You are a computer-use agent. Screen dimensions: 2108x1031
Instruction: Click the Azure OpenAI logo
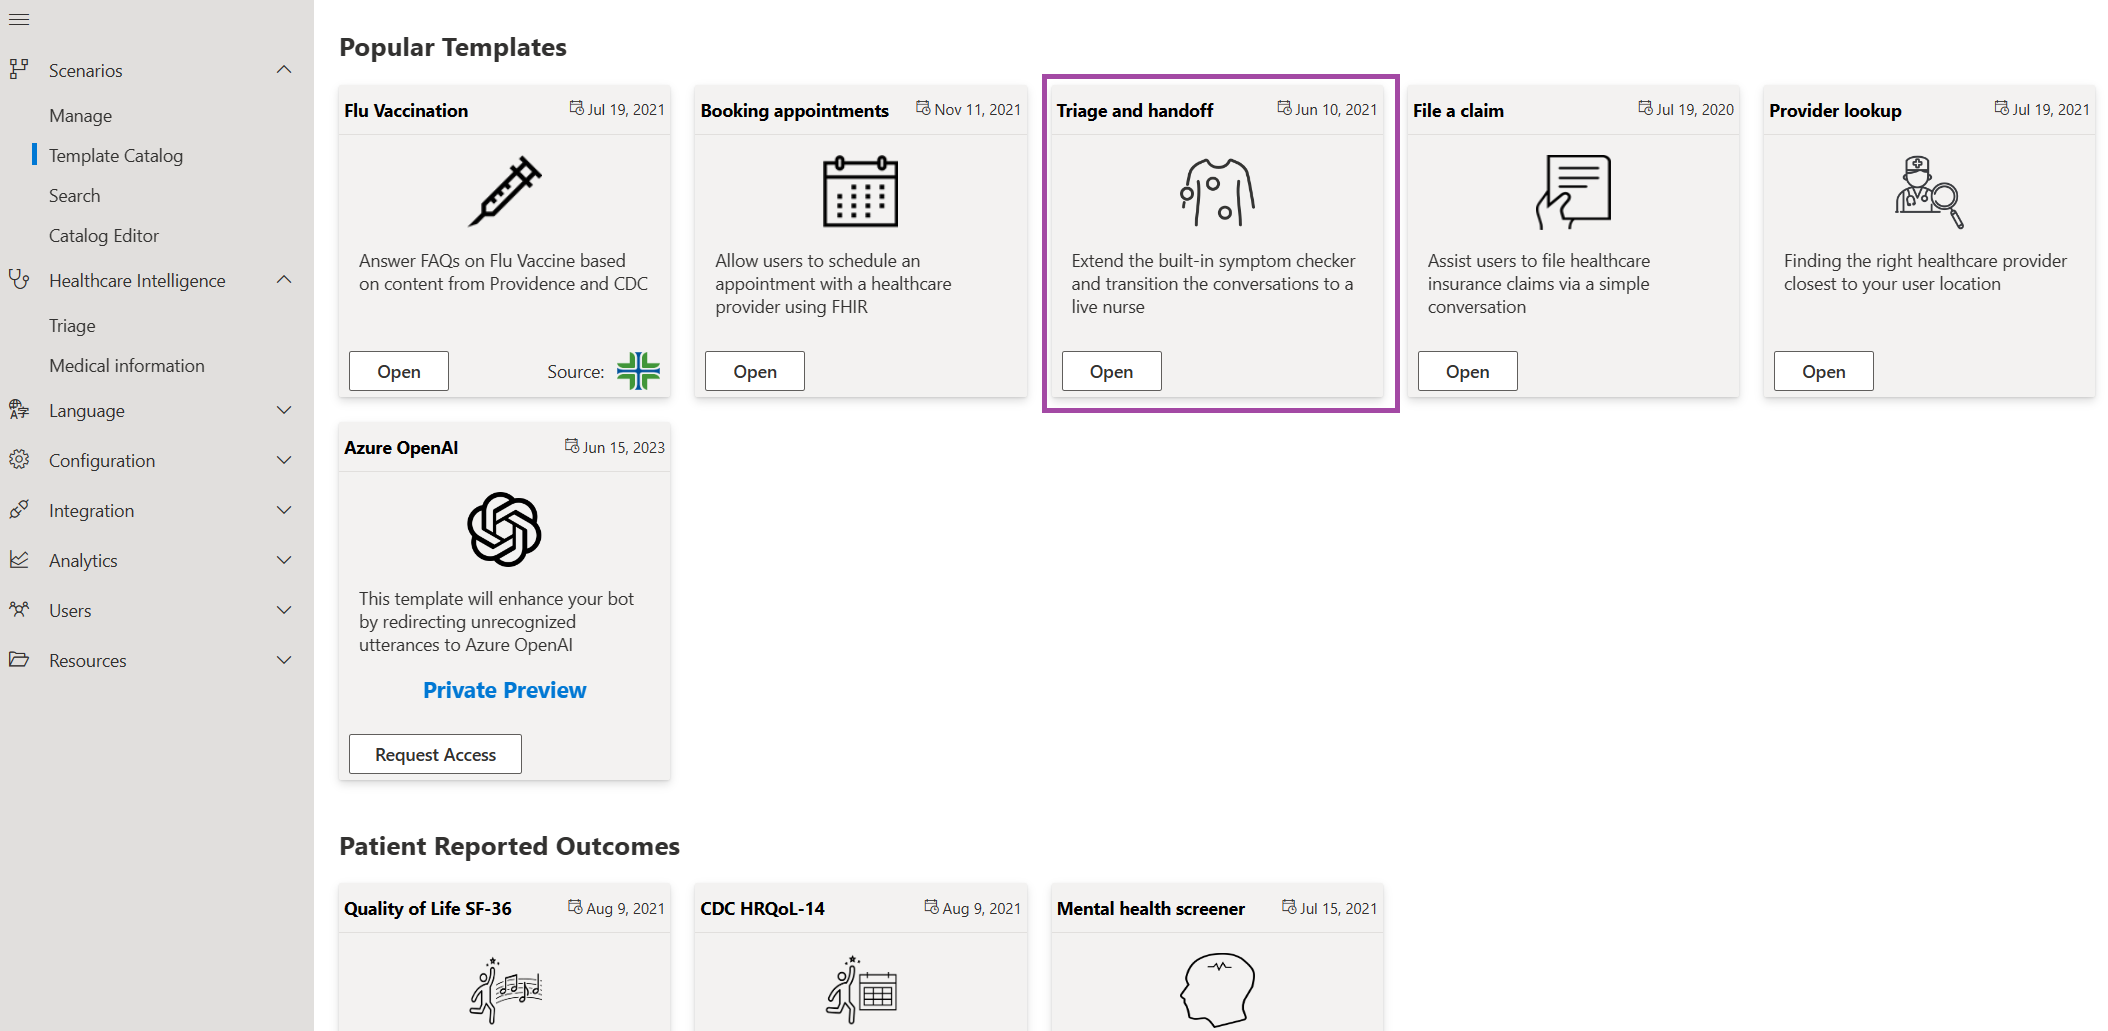pos(504,530)
